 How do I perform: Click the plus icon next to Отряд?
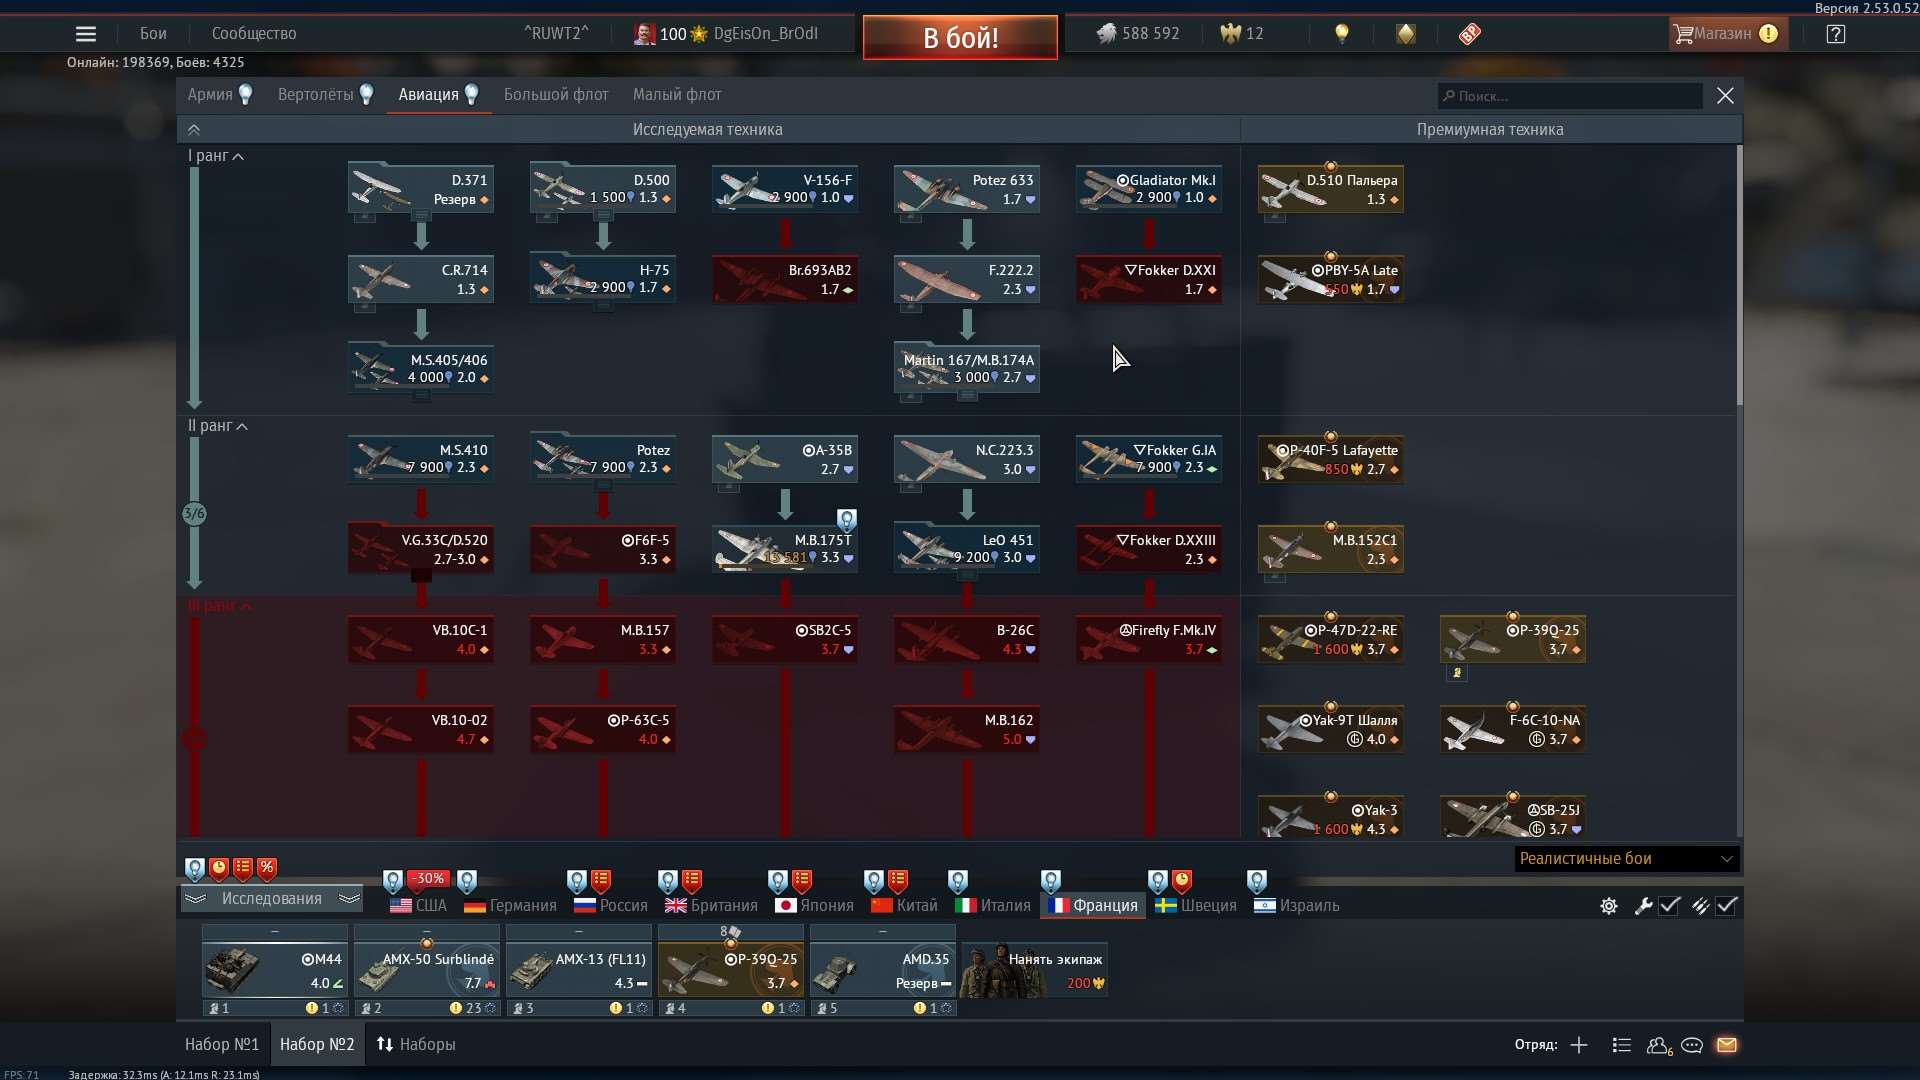(x=1579, y=1045)
